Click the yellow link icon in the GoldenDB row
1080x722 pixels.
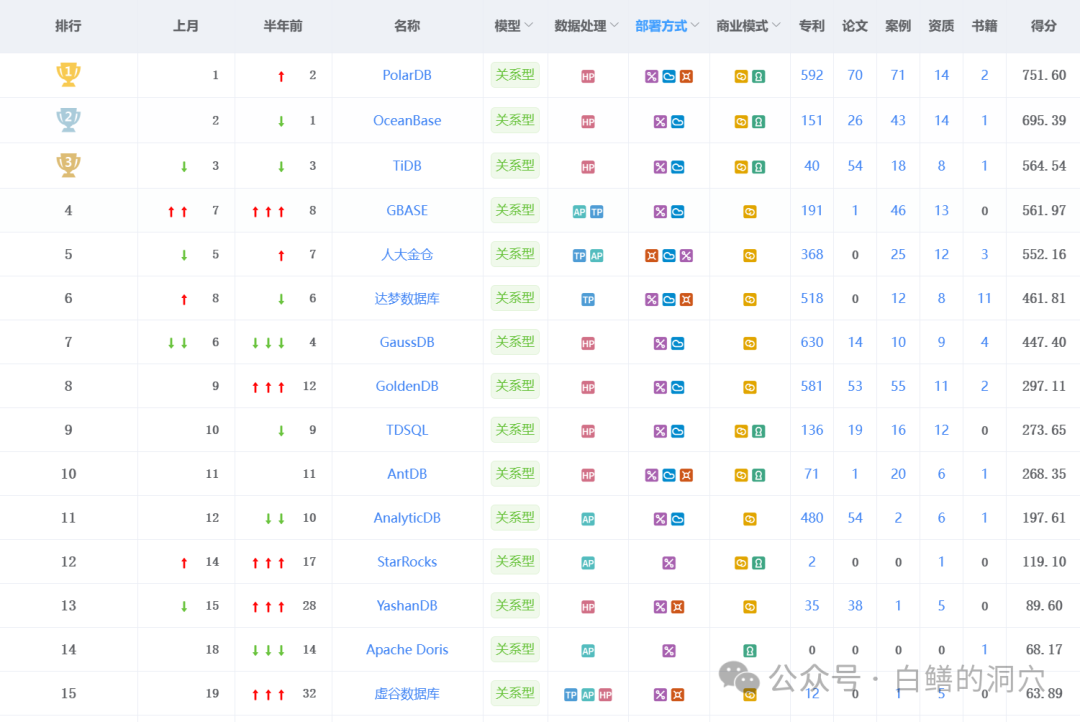[750, 387]
